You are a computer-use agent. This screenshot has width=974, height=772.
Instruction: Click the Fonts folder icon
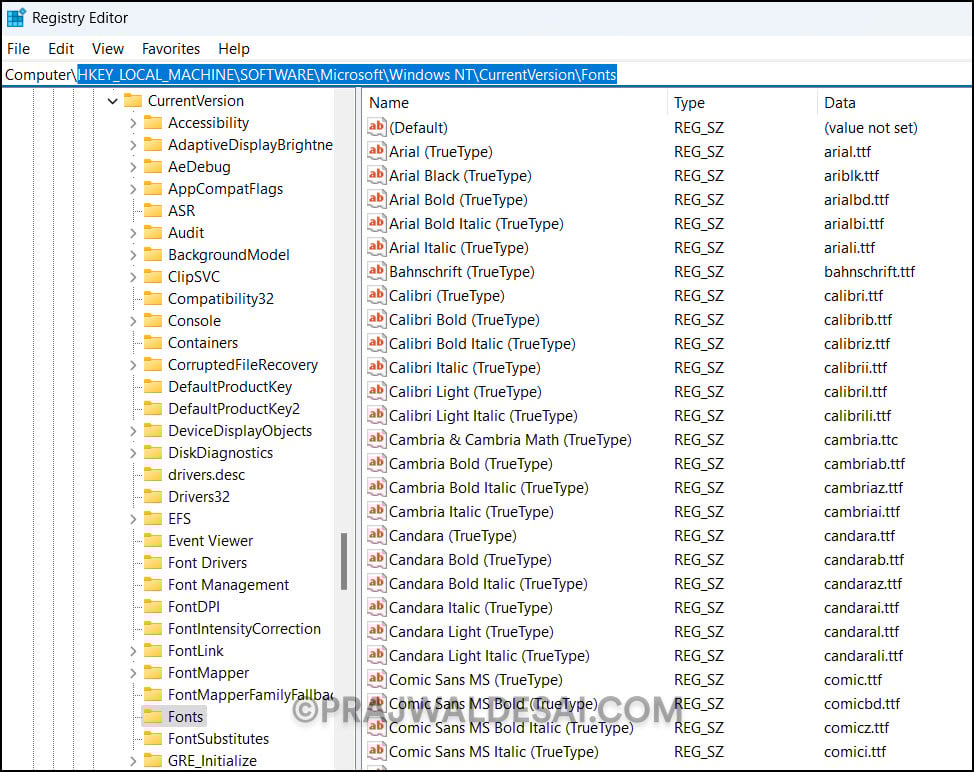pyautogui.click(x=153, y=717)
